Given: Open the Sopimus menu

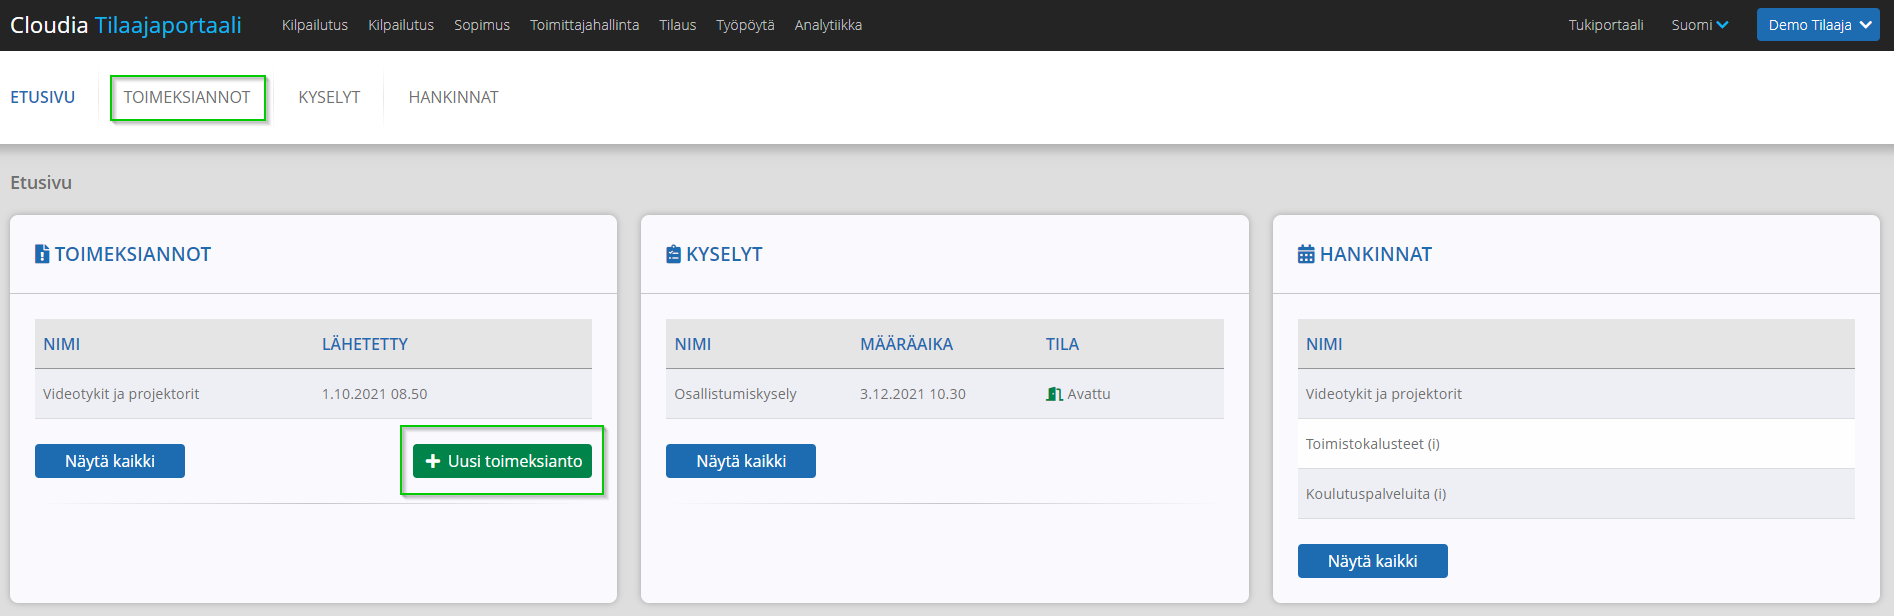Looking at the screenshot, I should tap(482, 25).
